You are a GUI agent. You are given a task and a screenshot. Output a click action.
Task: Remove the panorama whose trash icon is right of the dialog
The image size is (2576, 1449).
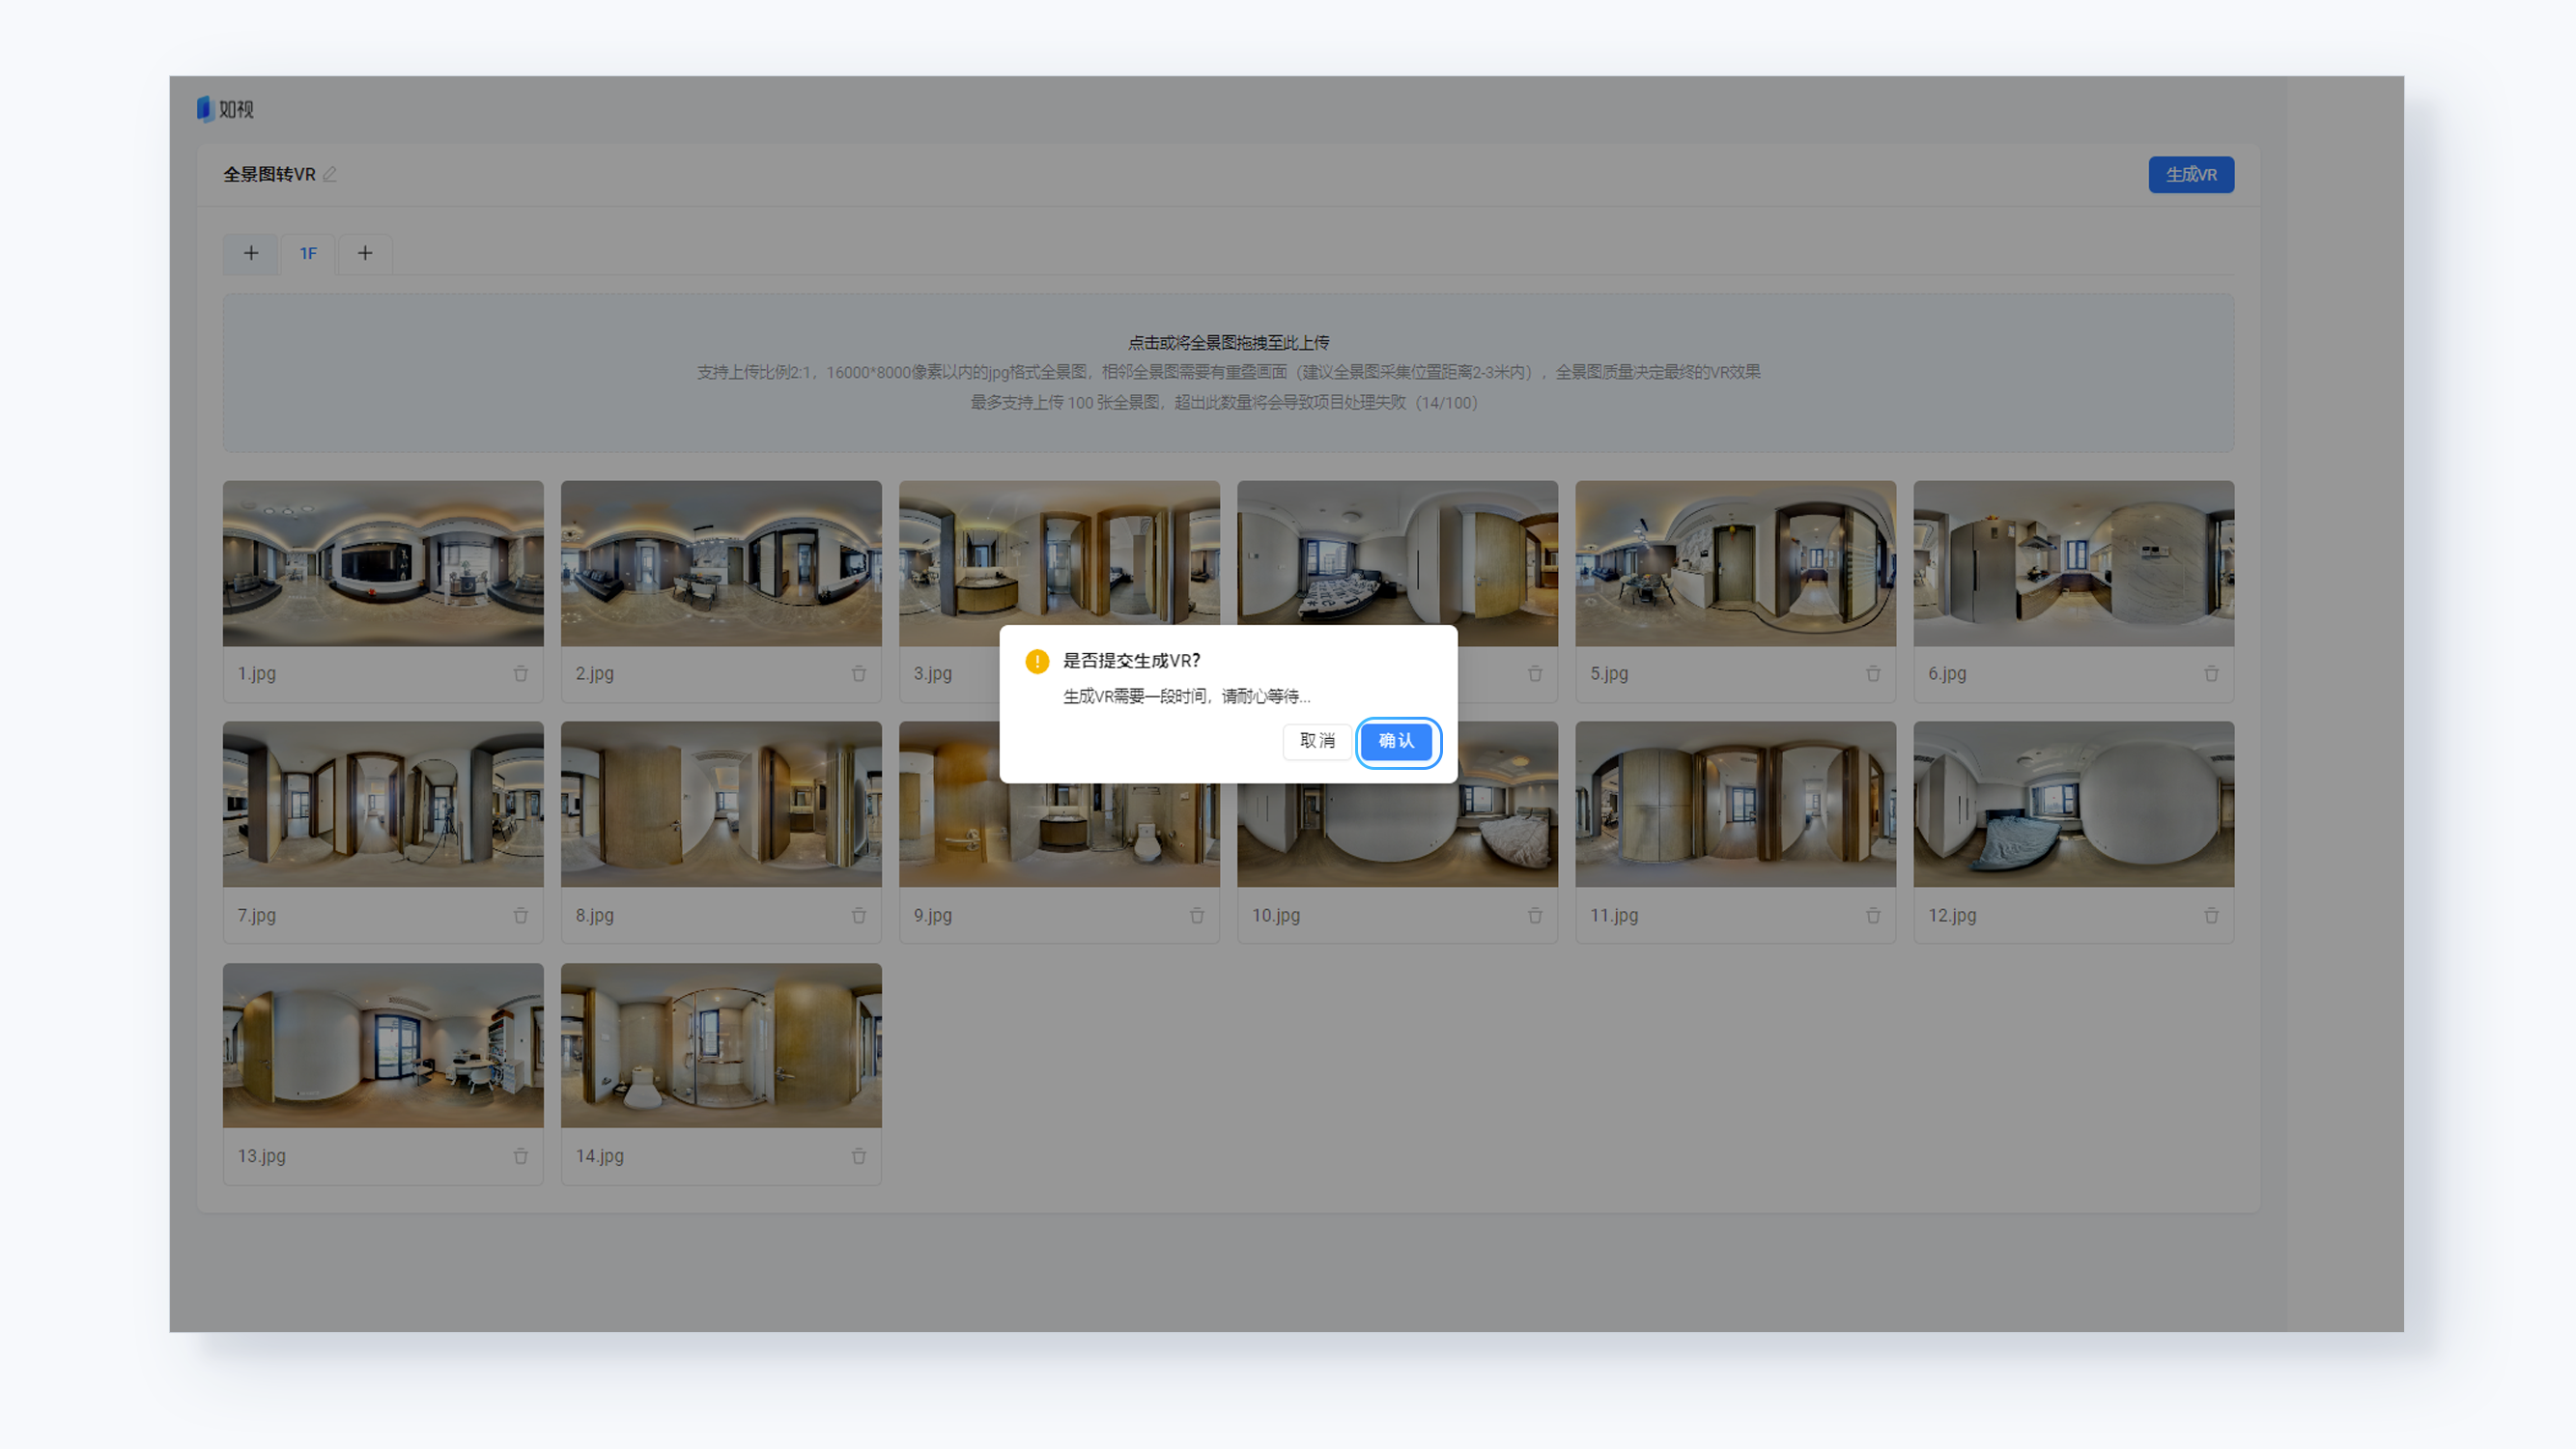click(1535, 674)
